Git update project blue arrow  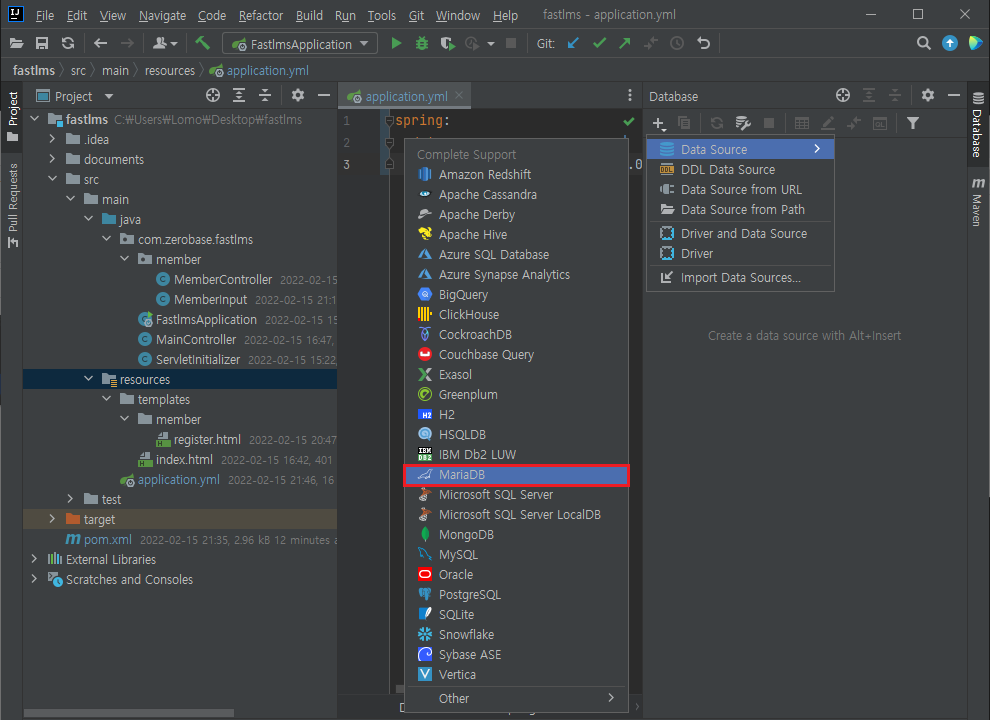(x=573, y=44)
